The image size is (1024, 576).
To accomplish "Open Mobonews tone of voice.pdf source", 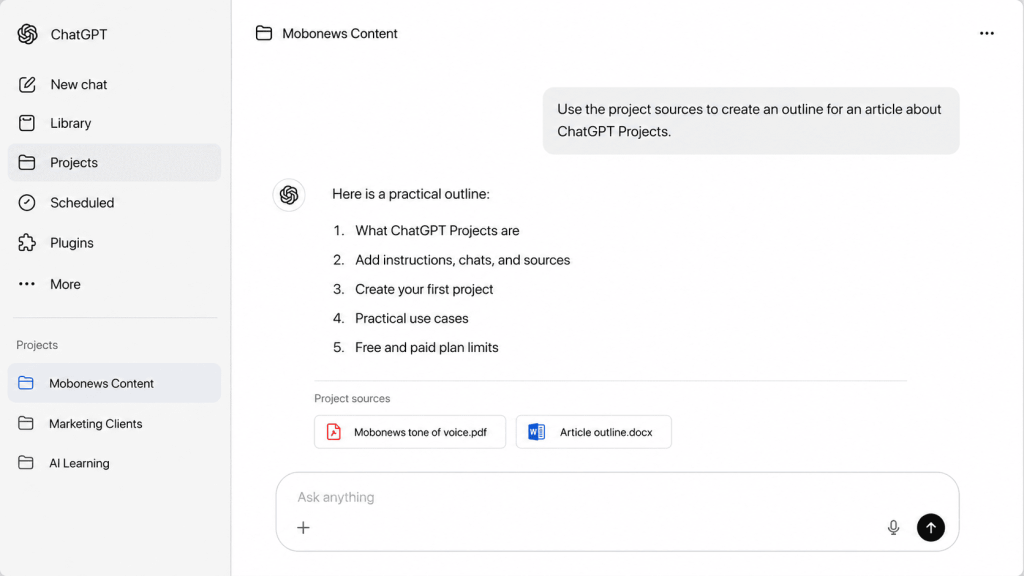I will [x=409, y=432].
